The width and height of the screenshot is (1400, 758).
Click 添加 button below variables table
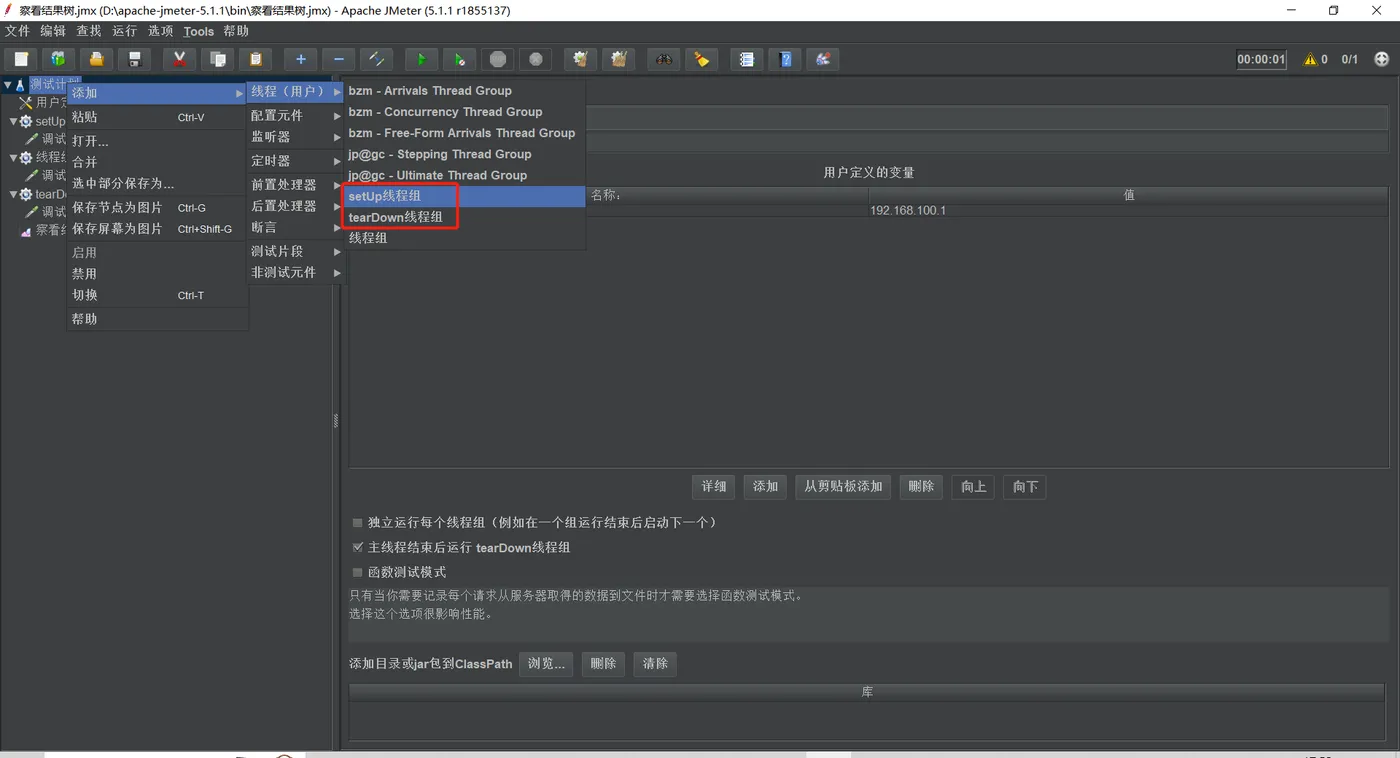click(766, 487)
